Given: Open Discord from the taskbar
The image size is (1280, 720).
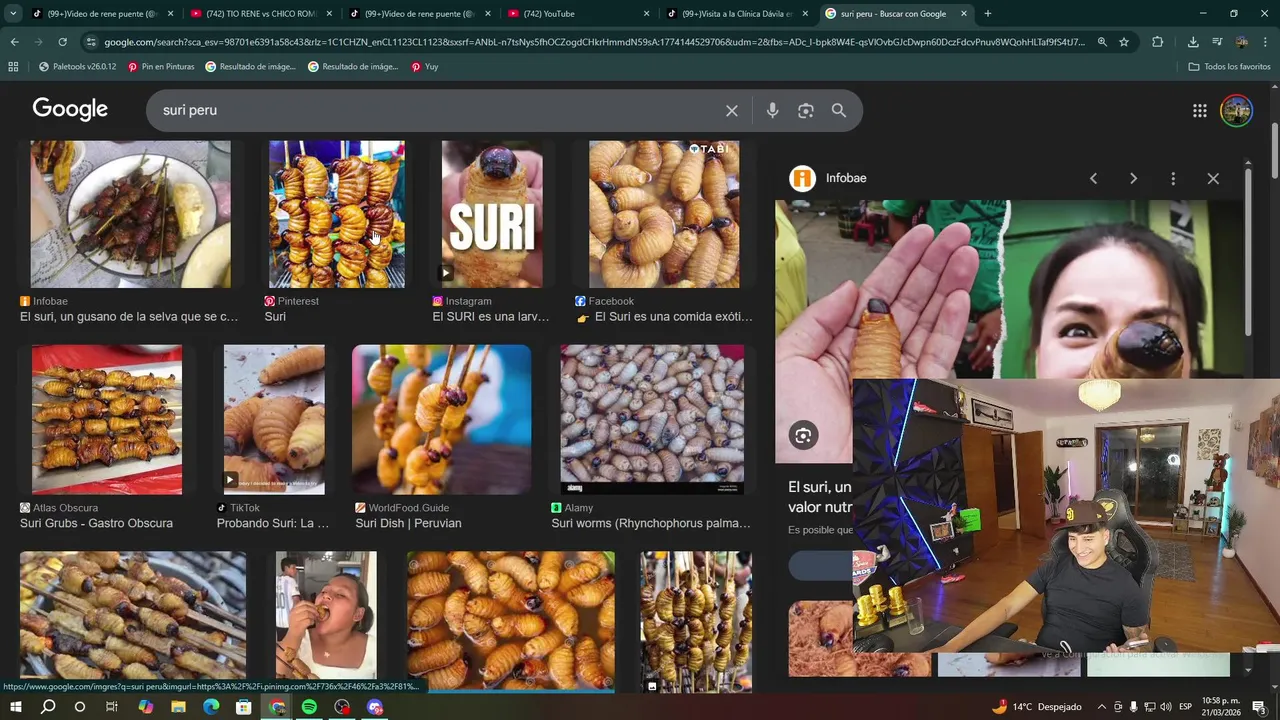Looking at the screenshot, I should tap(375, 707).
